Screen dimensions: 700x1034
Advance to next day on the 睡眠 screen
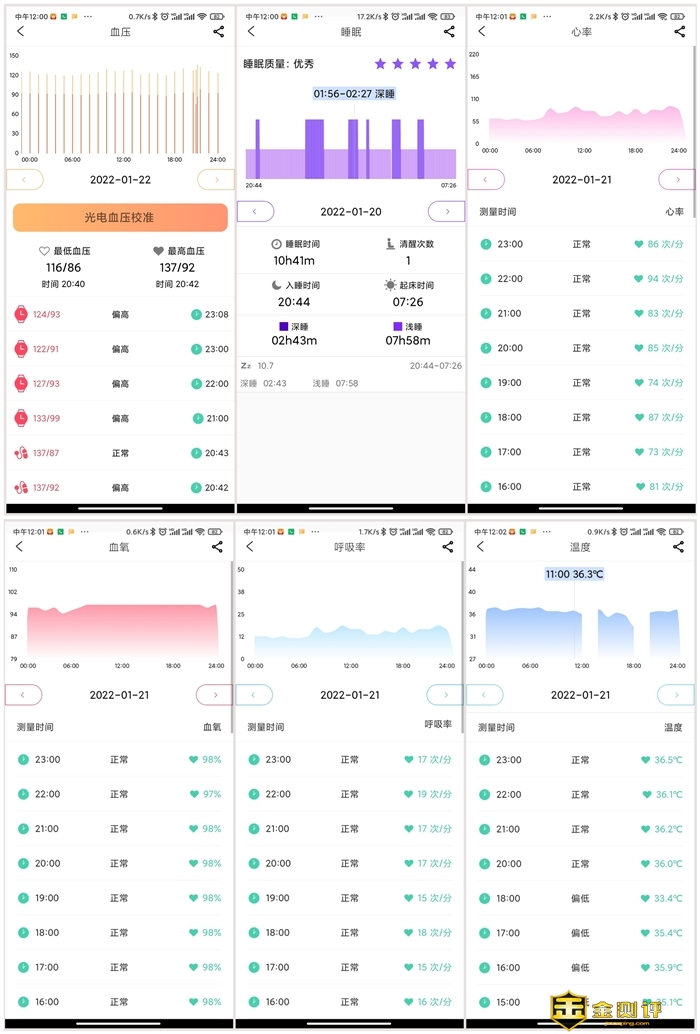(446, 211)
